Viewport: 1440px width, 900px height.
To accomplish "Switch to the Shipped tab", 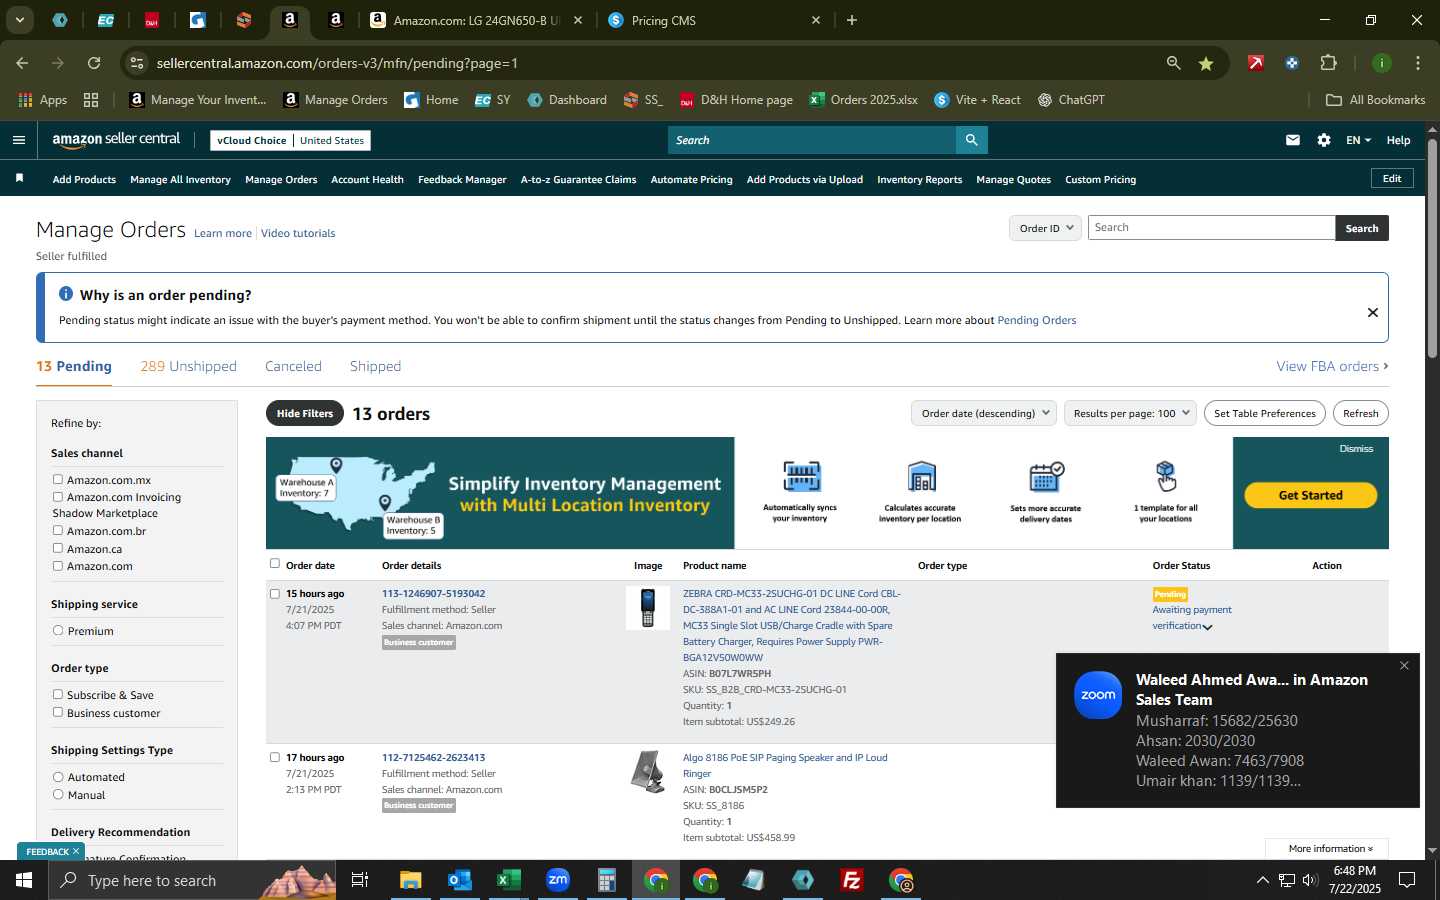I will coord(375,366).
